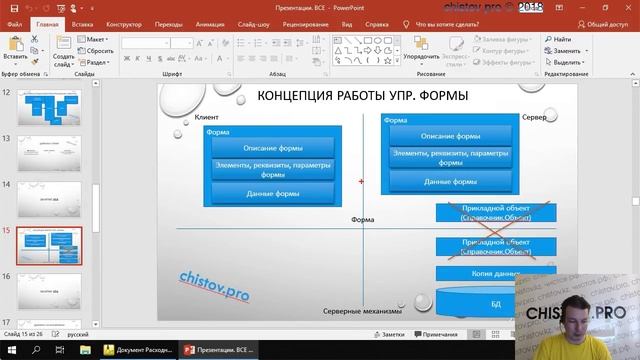Click the decrease indent icon
640x360 pixels.
(x=276, y=43)
